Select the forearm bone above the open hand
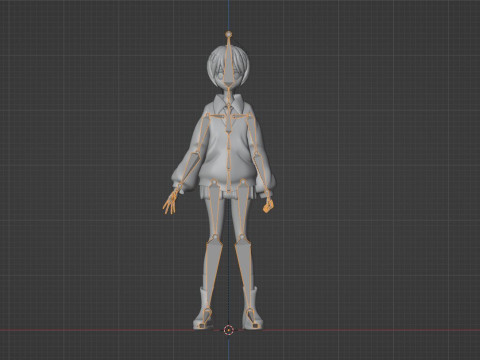The image size is (480, 360). (188, 169)
